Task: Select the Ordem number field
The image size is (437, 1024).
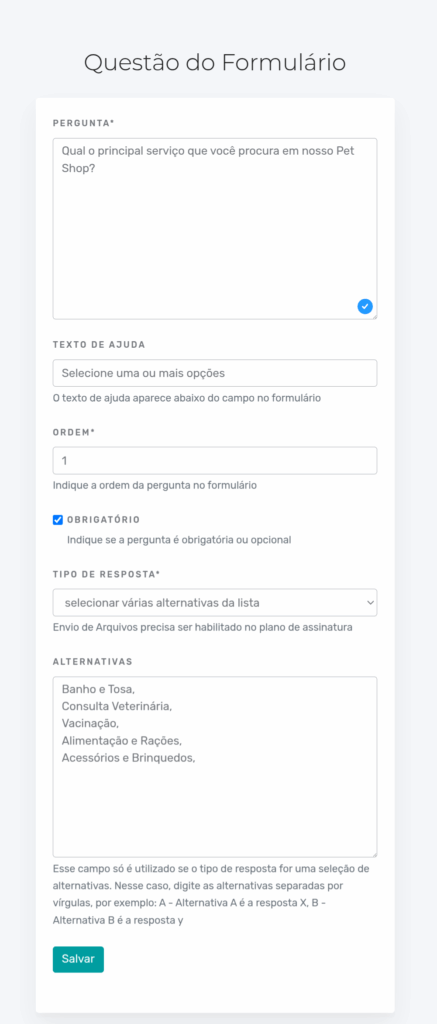Action: coord(215,460)
